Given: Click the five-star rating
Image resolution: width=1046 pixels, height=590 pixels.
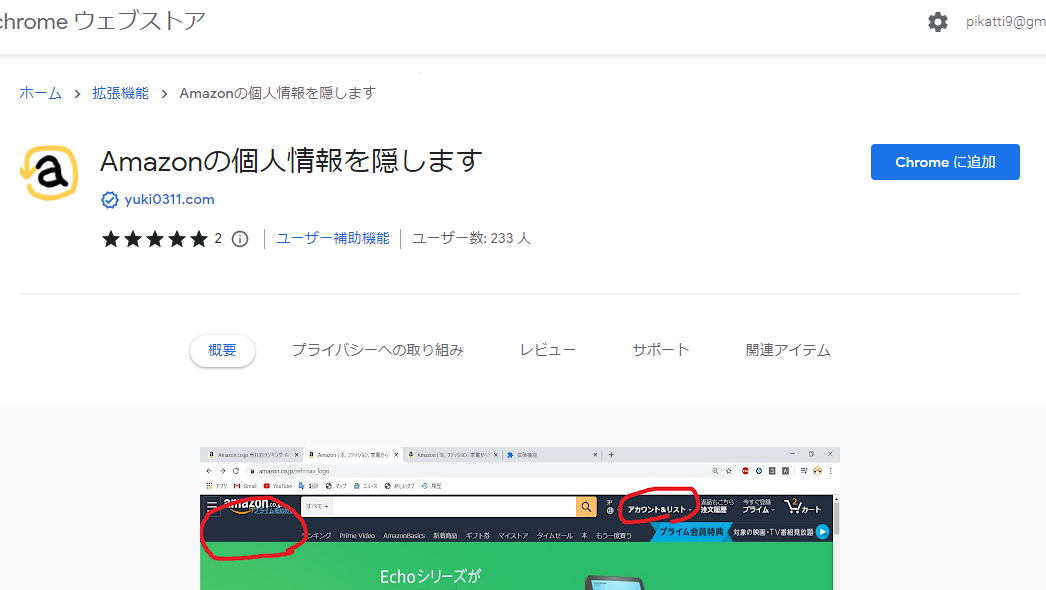Looking at the screenshot, I should pyautogui.click(x=155, y=239).
